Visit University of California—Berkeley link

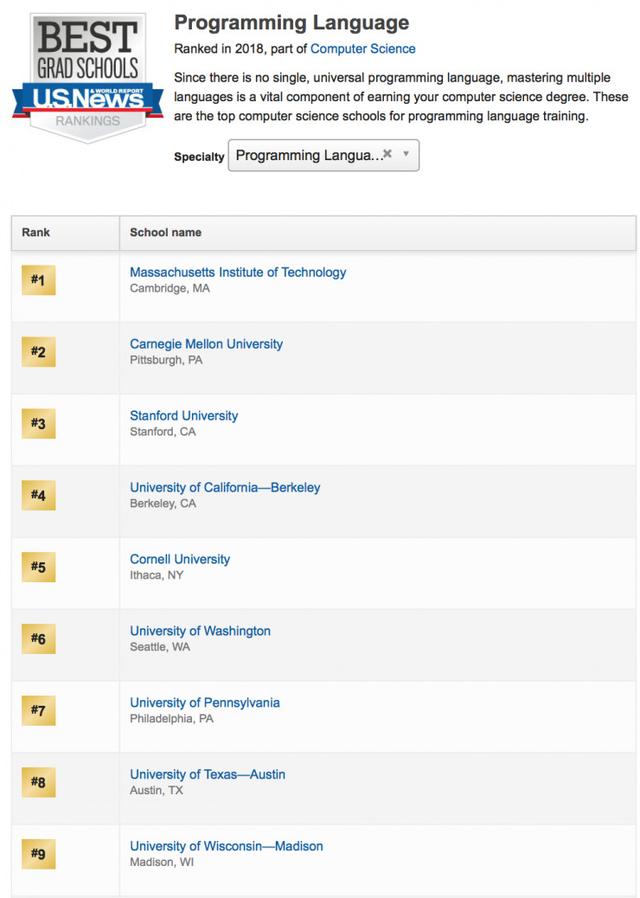click(x=225, y=487)
